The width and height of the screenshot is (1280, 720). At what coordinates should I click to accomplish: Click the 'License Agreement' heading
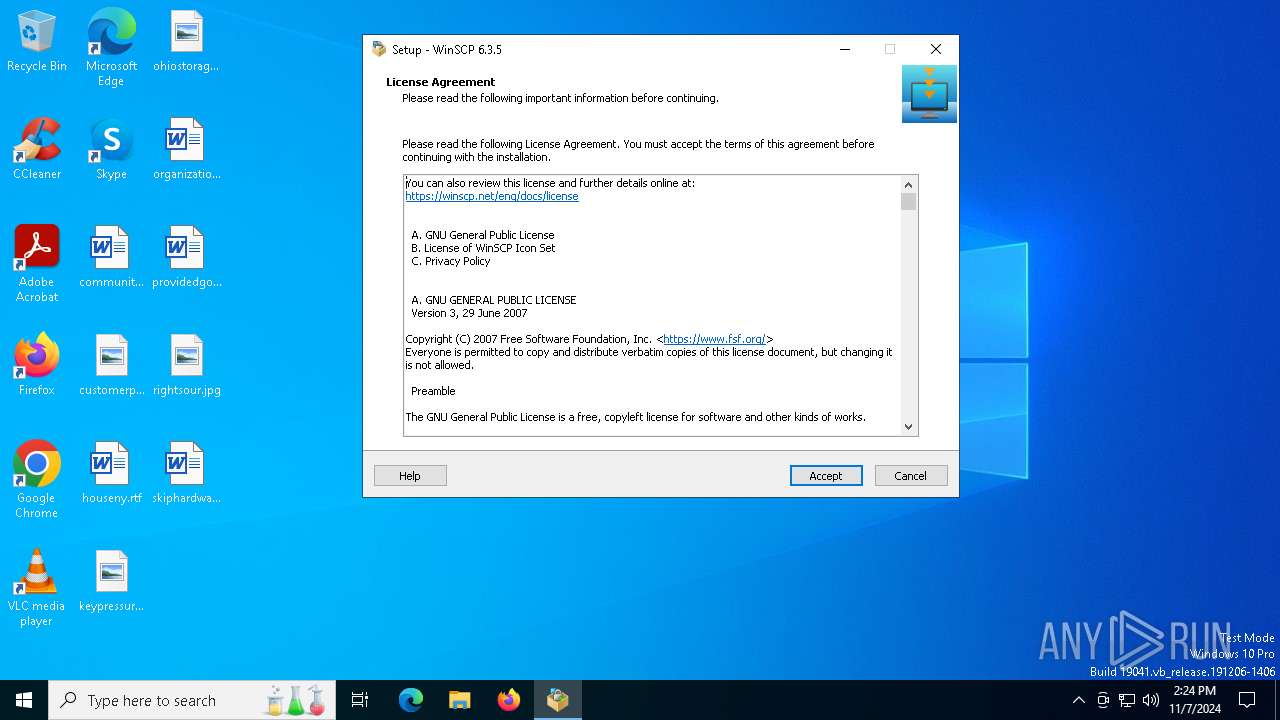[x=441, y=82]
